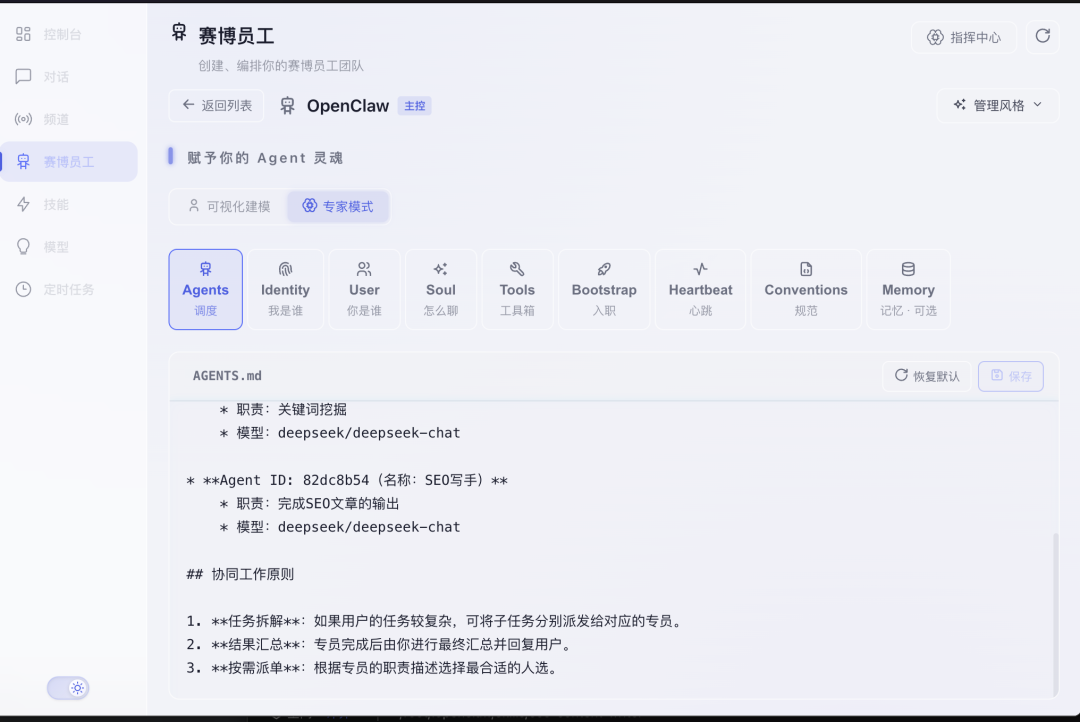
Task: Select the Agents 调度 tab
Action: [x=205, y=289]
